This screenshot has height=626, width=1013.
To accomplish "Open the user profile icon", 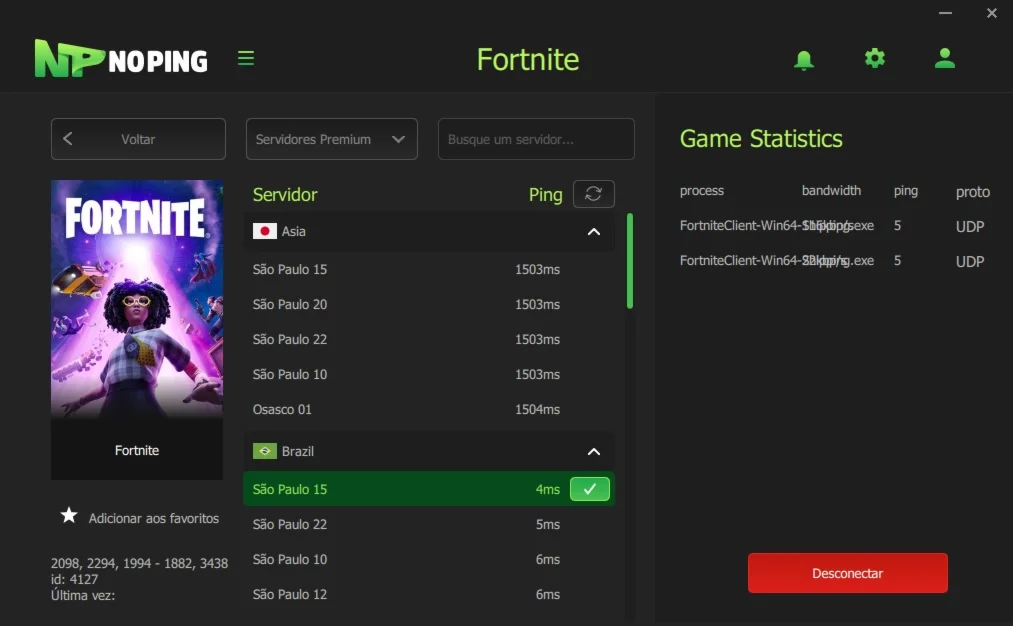I will [x=945, y=59].
